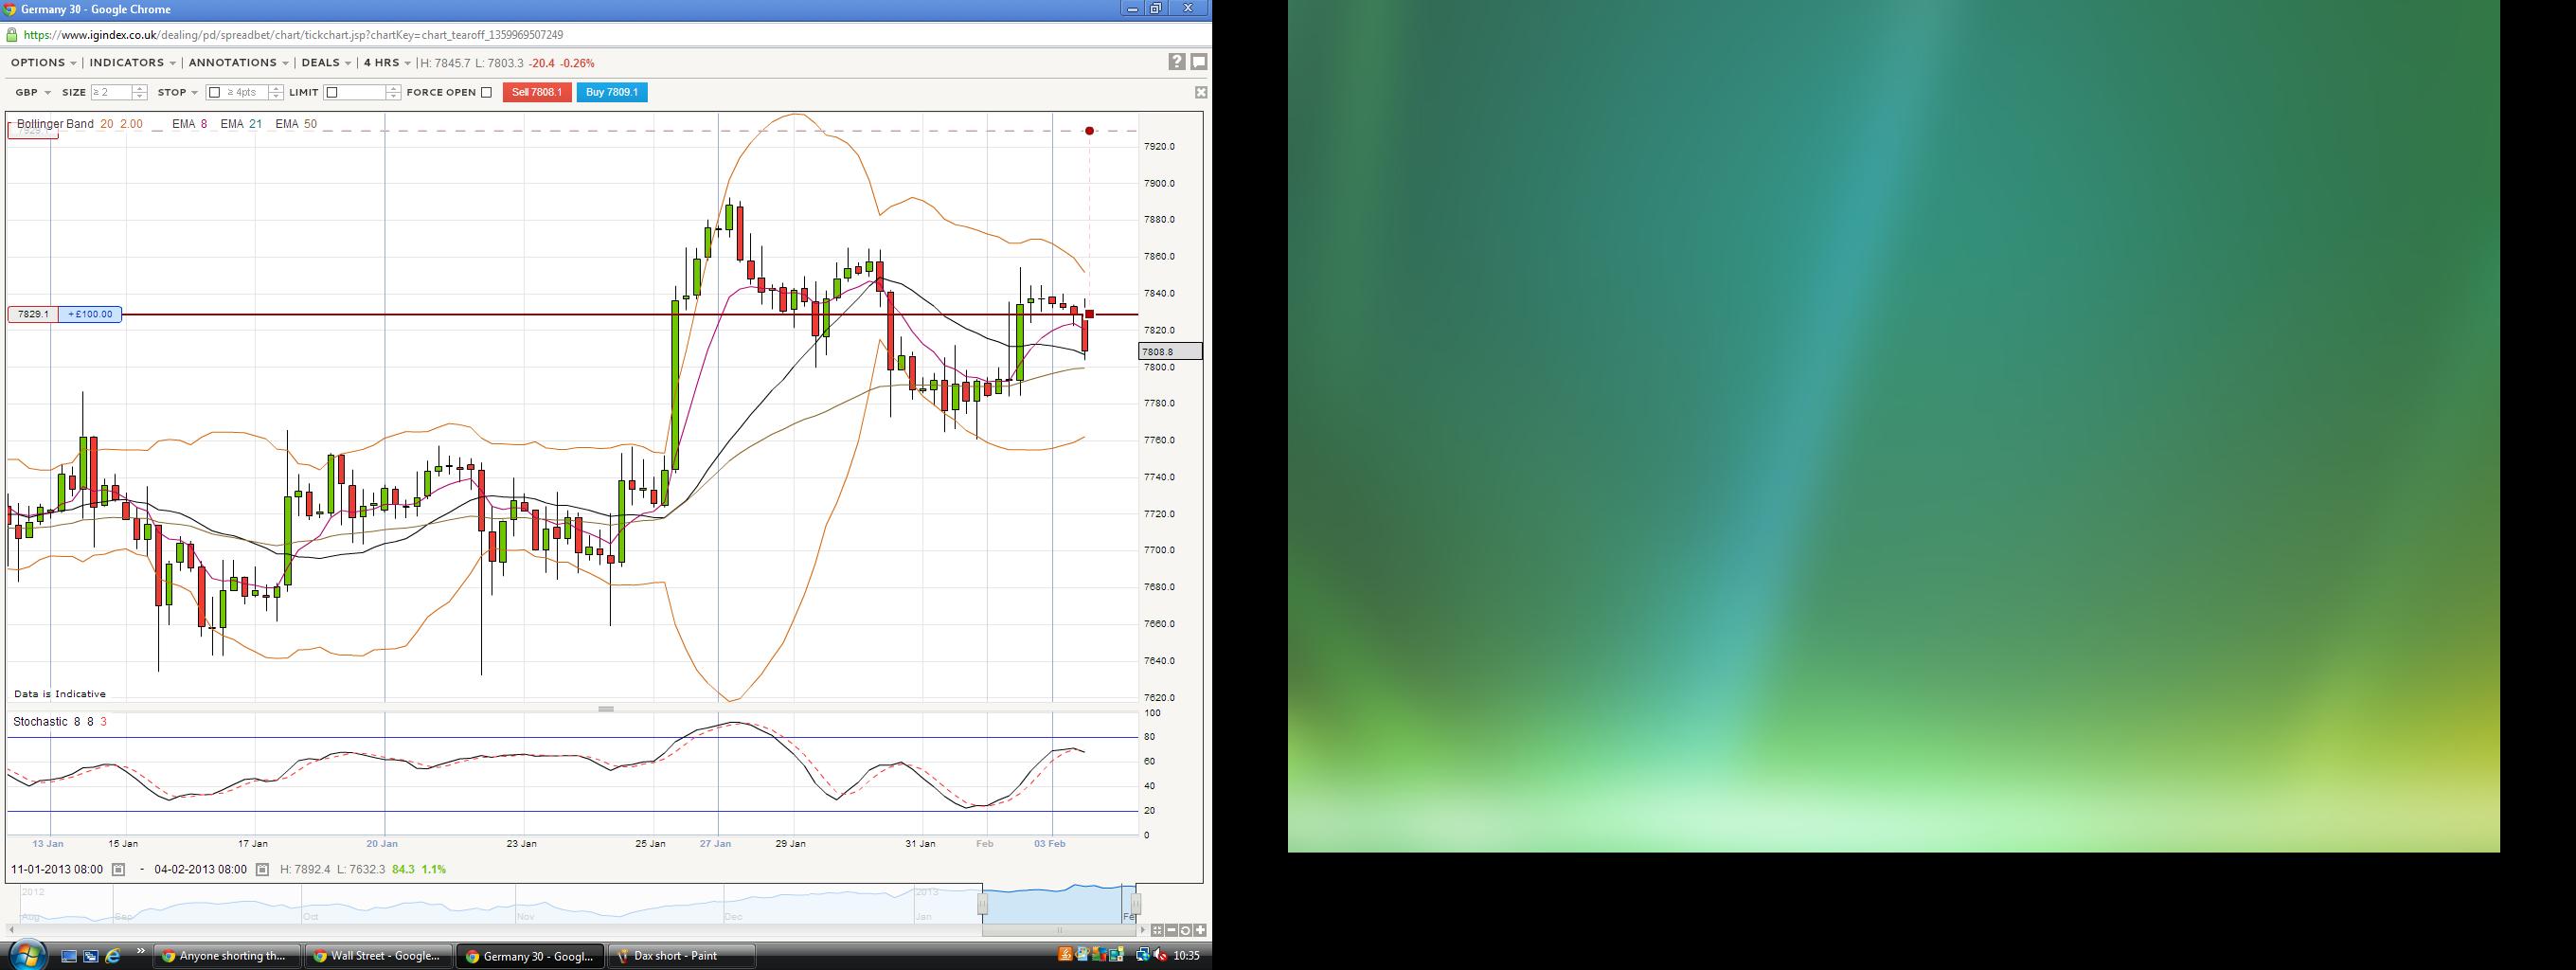2576x970 pixels.
Task: Click the secure padlock icon in address bar
Action: 12,35
